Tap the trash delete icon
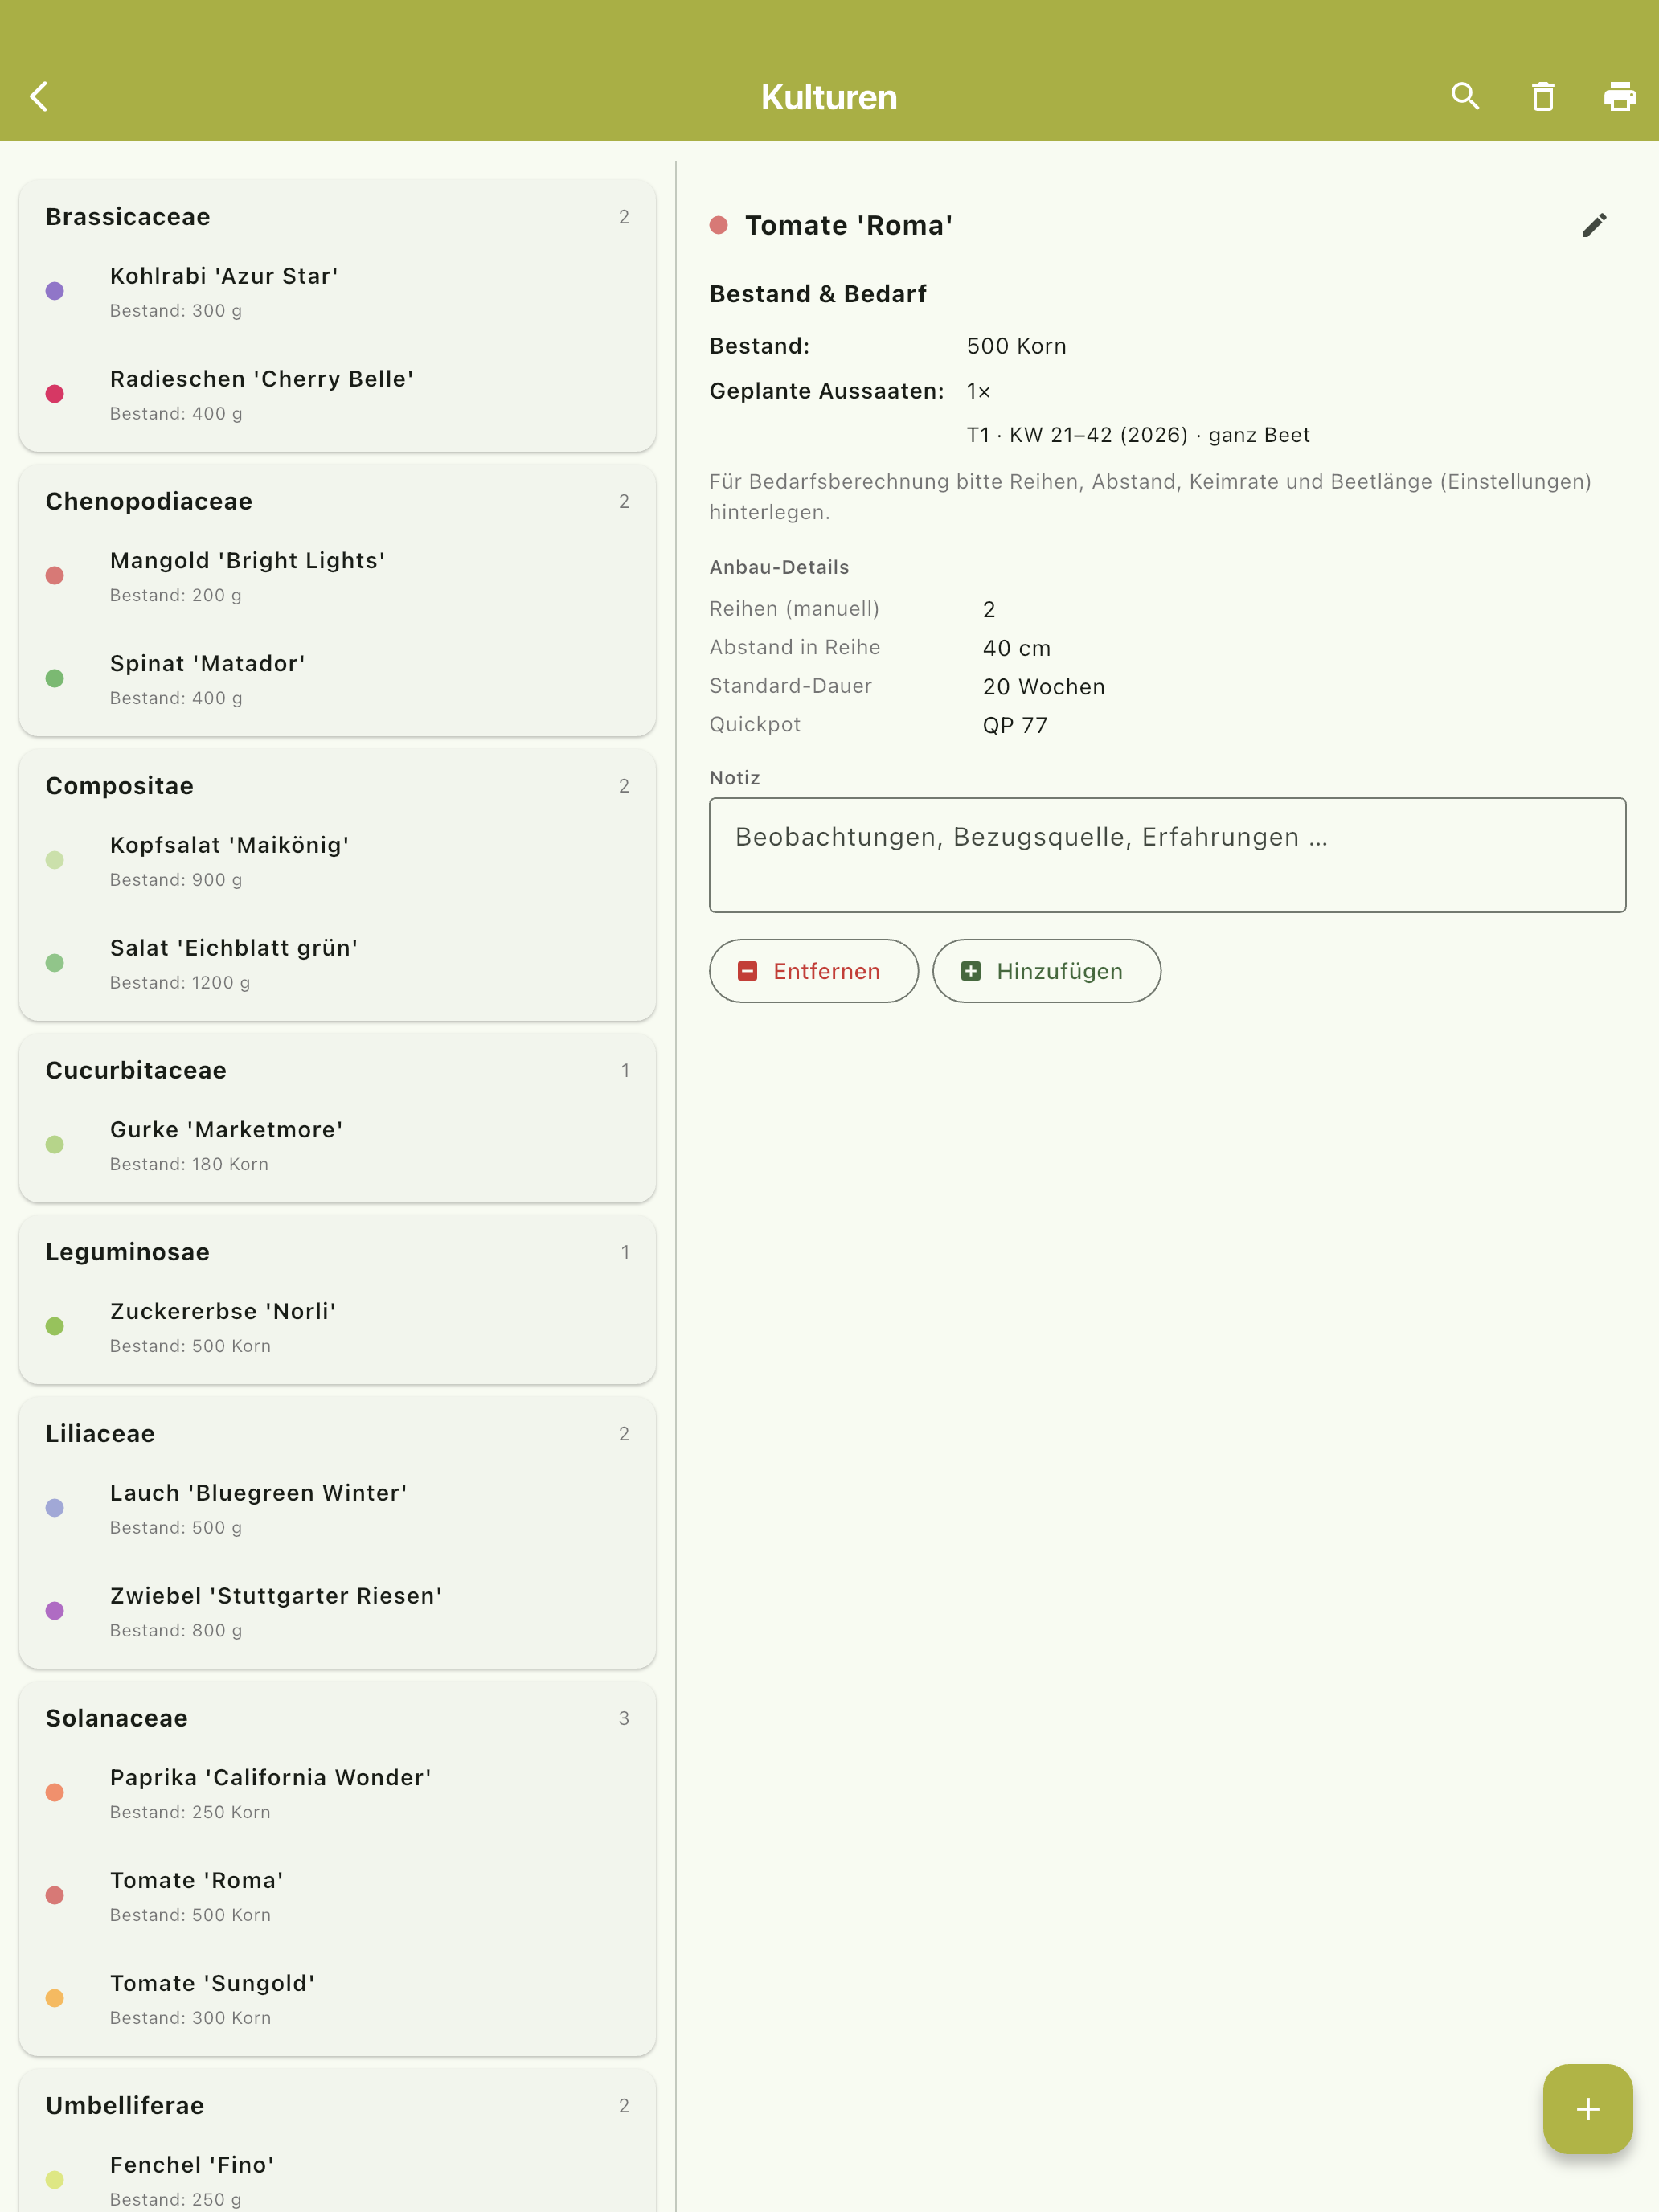 [1543, 97]
